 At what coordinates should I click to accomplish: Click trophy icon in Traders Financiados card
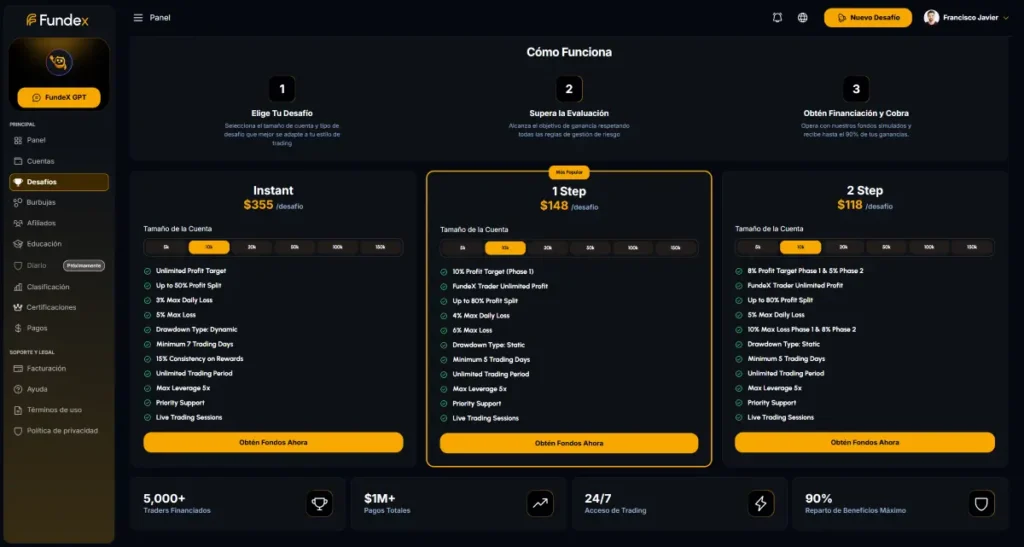pos(319,503)
